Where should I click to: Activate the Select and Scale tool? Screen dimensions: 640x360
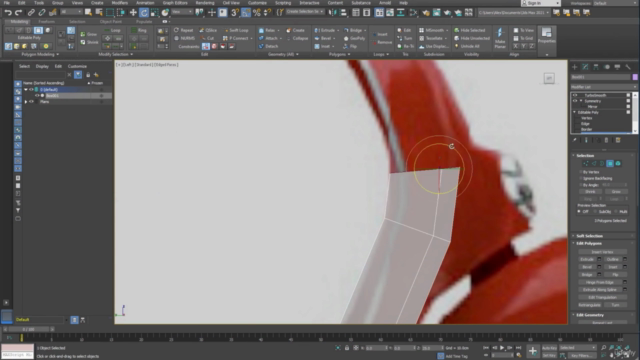pos(155,13)
